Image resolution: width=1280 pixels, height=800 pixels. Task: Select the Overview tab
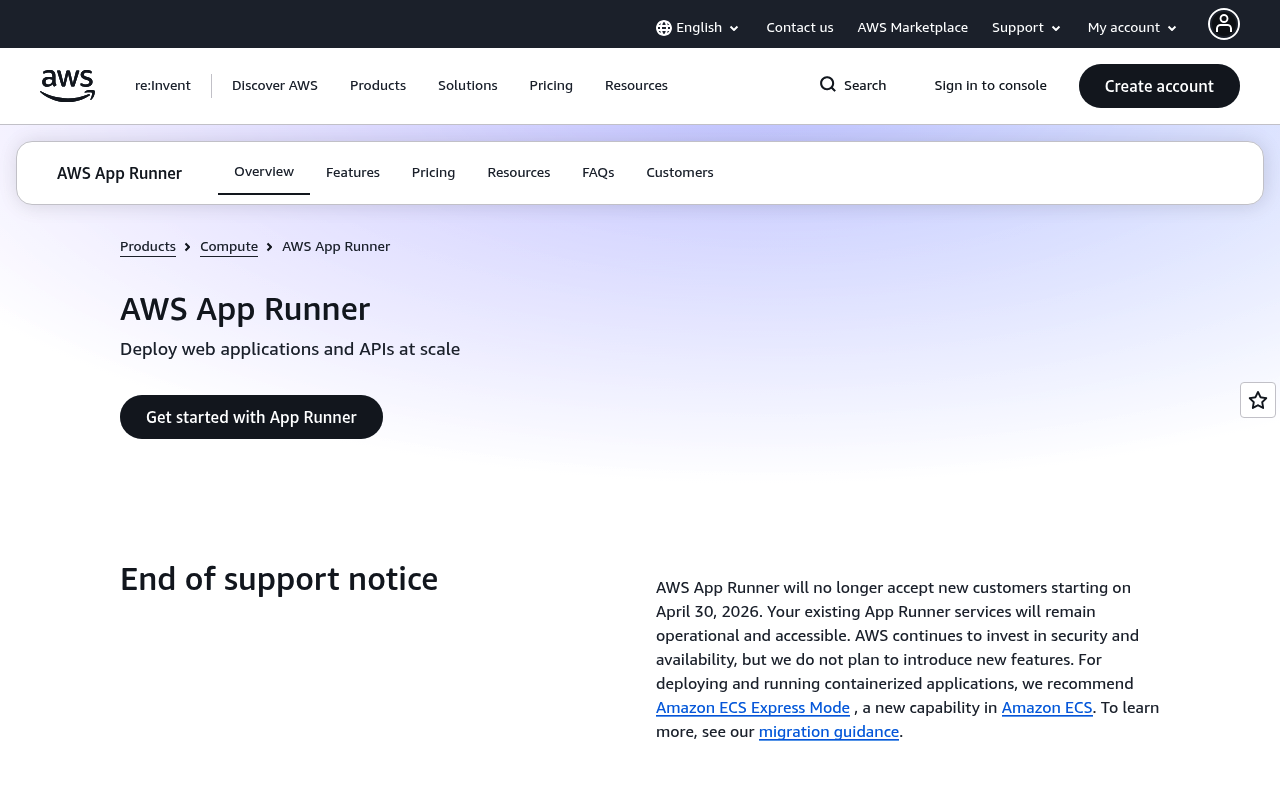coord(264,172)
